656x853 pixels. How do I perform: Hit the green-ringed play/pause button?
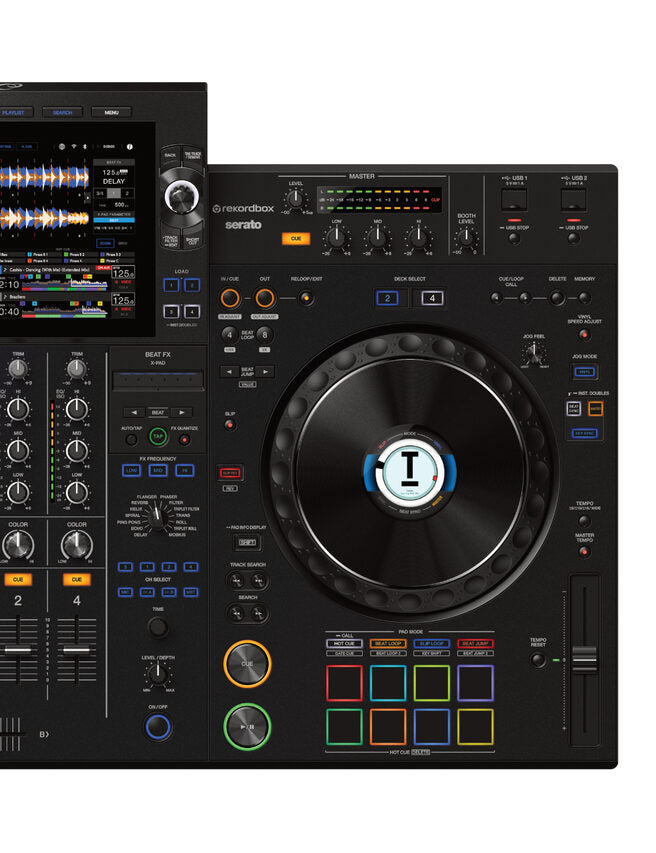[x=247, y=726]
